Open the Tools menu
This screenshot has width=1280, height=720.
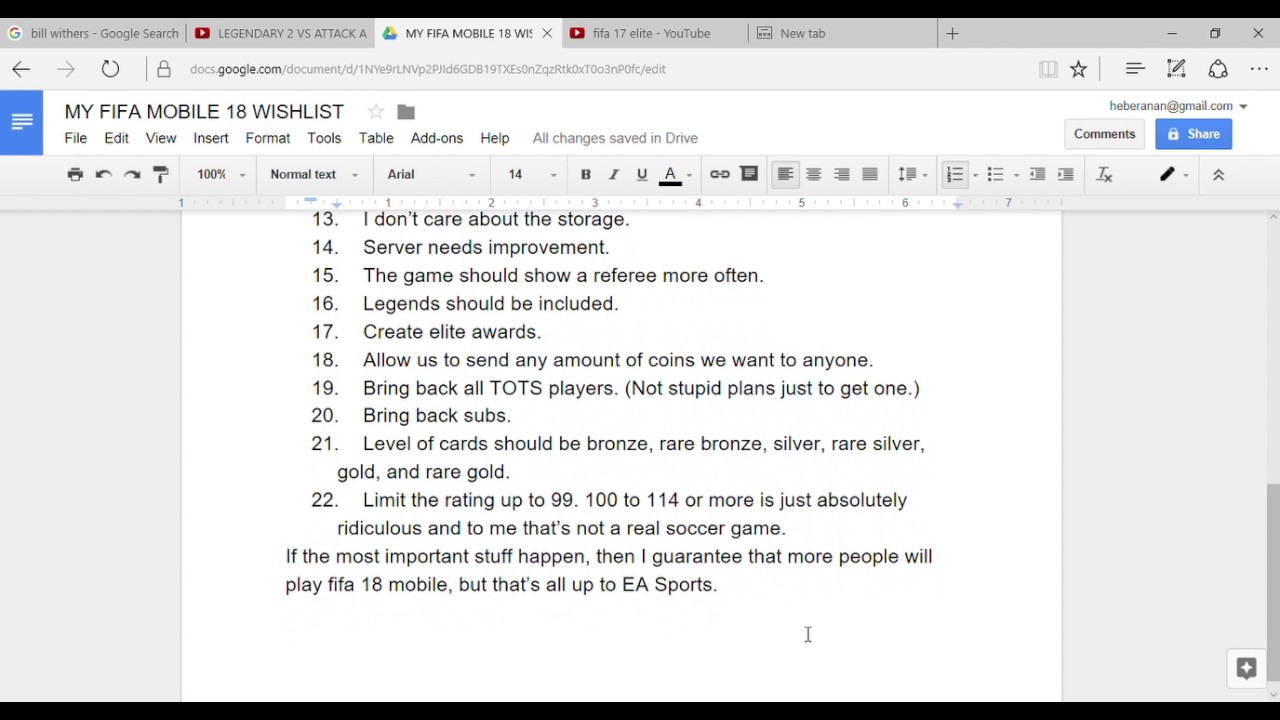pyautogui.click(x=324, y=138)
